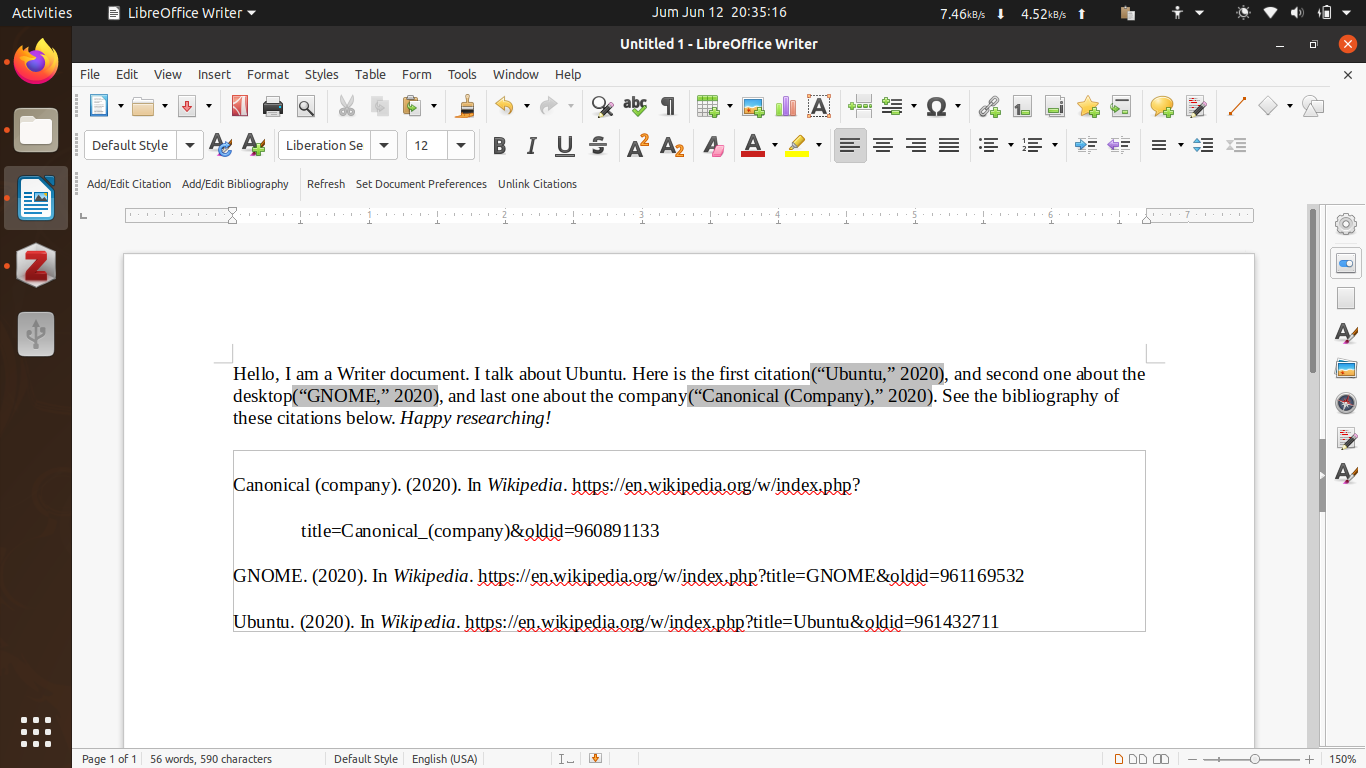Expand the Liberation Serif font name dropdown

[384, 145]
